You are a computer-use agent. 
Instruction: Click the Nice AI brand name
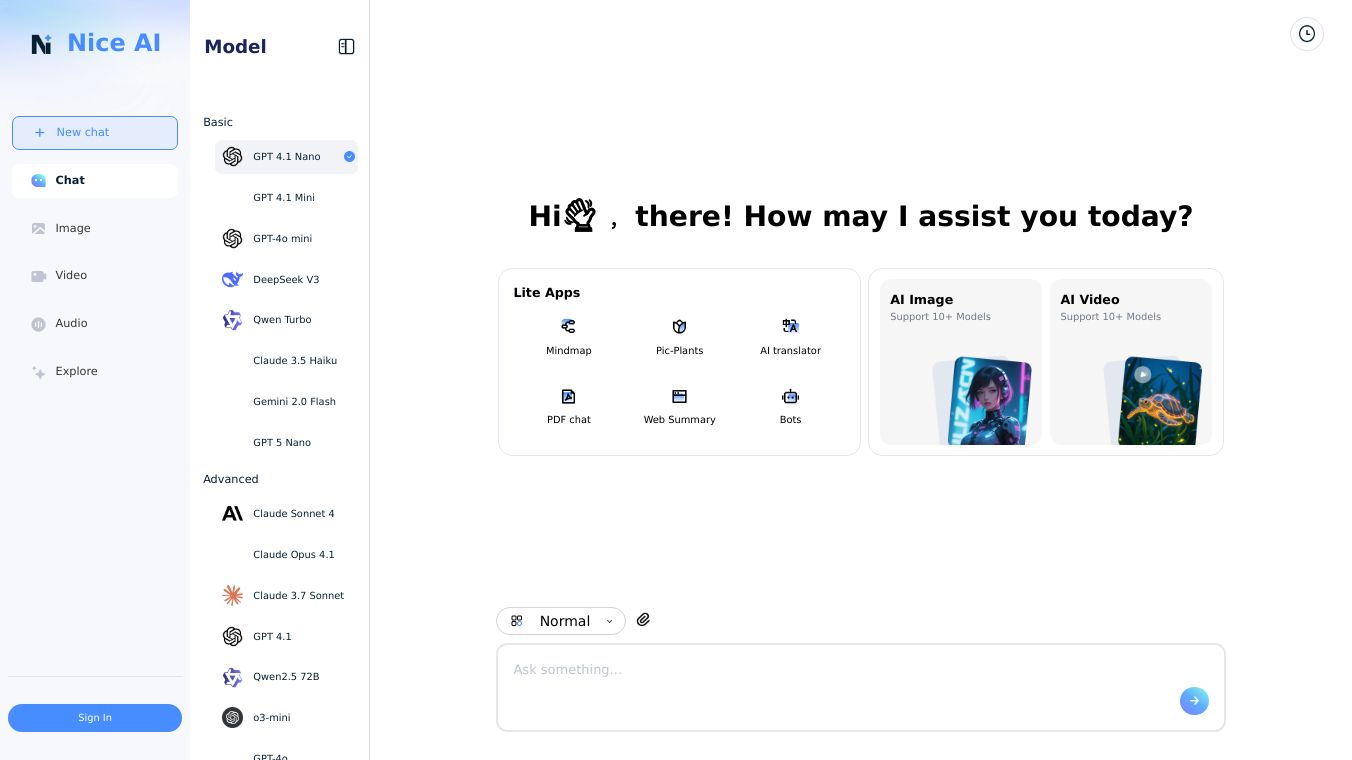[x=114, y=43]
